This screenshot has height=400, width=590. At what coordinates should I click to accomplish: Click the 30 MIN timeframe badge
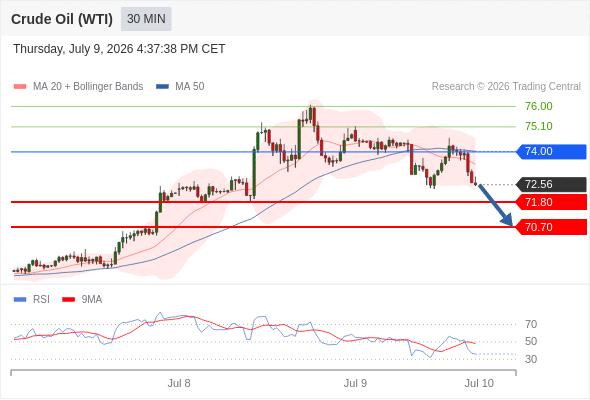click(x=146, y=19)
